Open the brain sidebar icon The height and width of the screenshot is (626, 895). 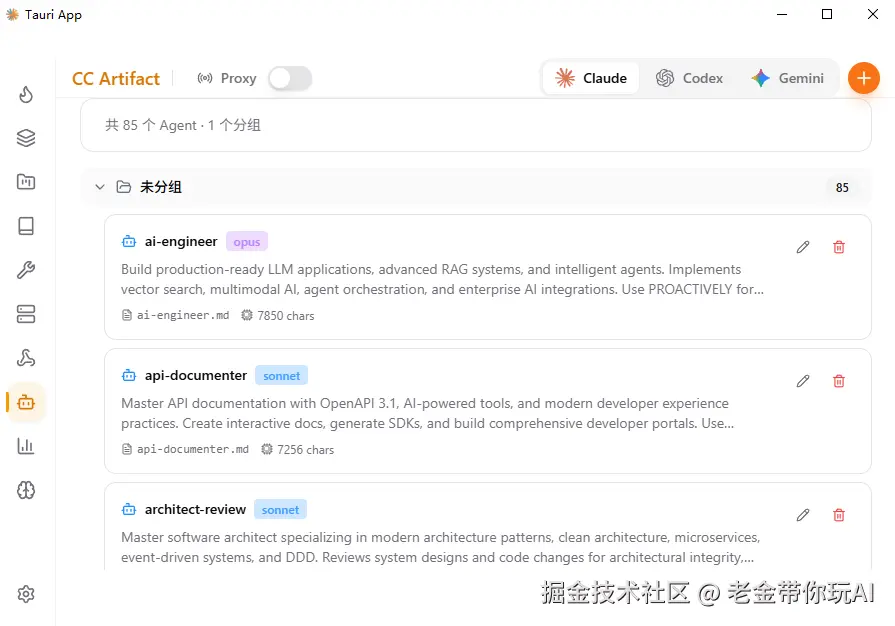(26, 490)
